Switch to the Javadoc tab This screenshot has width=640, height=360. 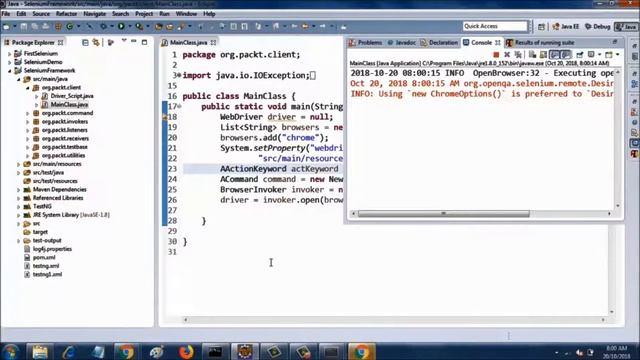402,42
